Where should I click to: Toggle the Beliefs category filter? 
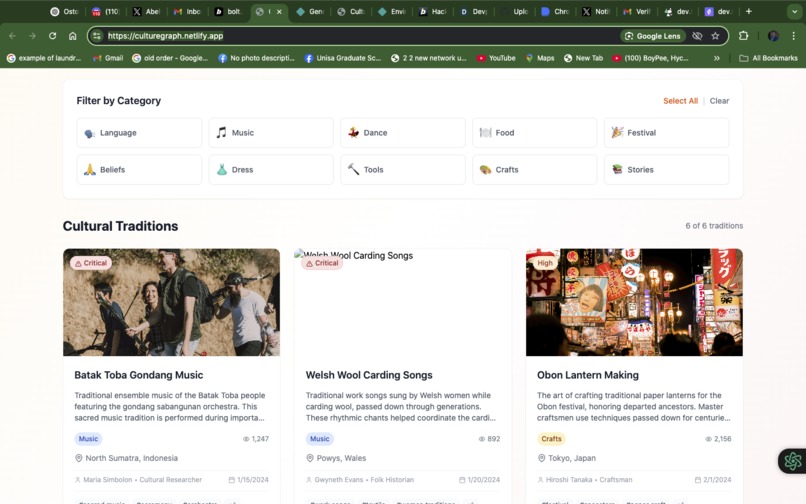tap(139, 170)
